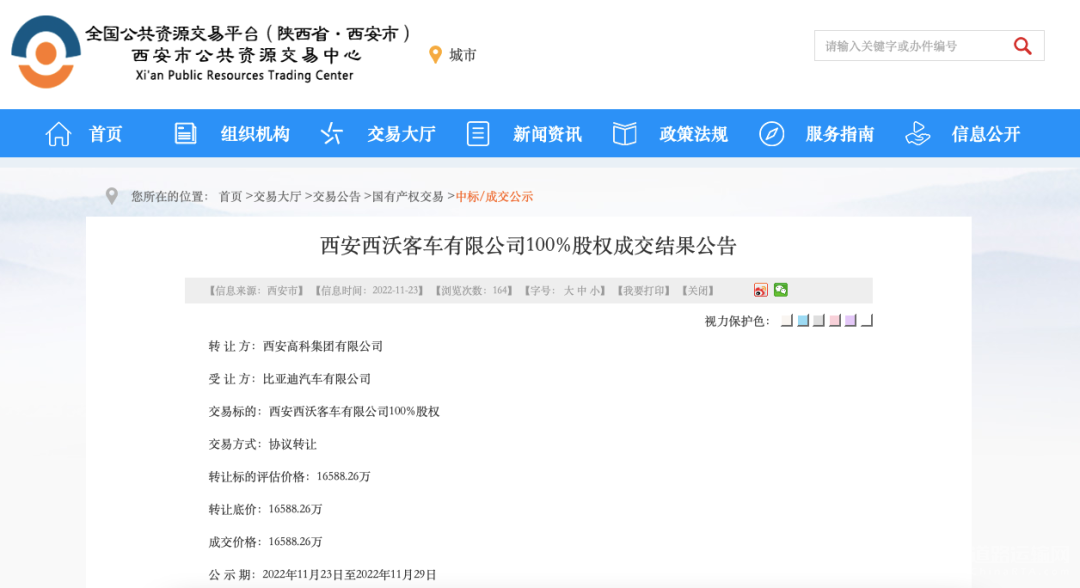Click the home icon in navigation bar

click(x=59, y=134)
